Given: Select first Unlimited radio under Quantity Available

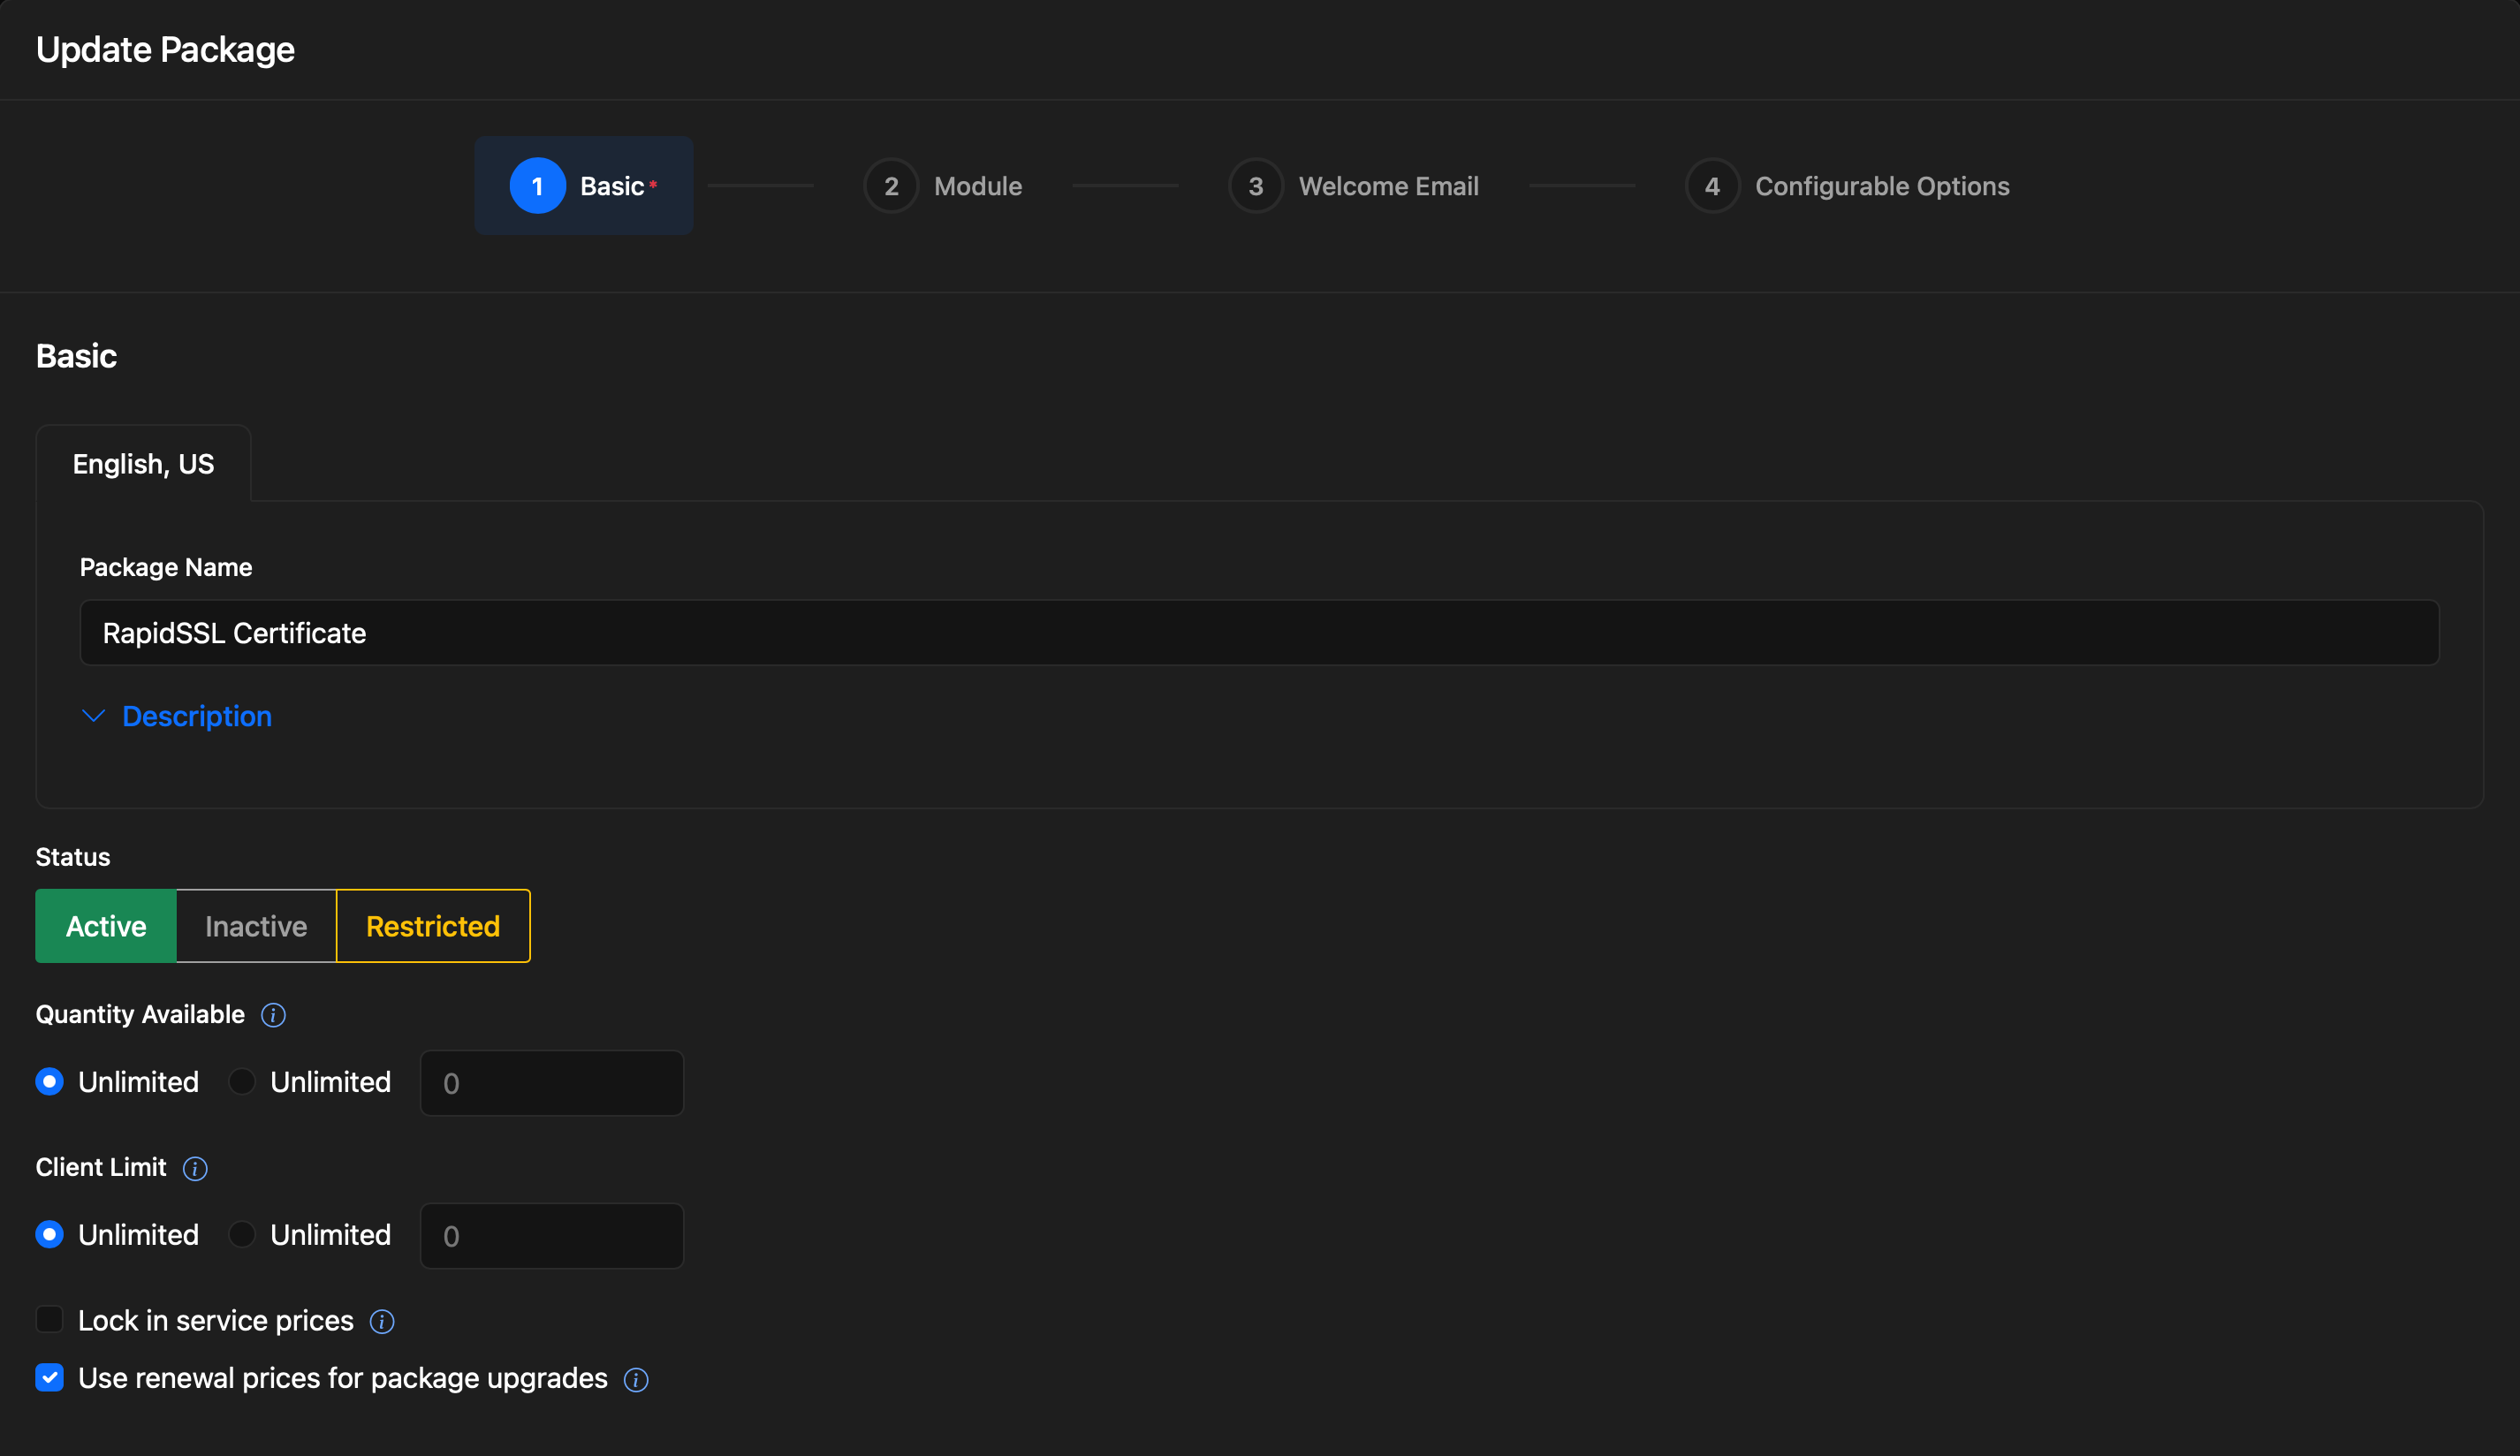Looking at the screenshot, I should 49,1082.
